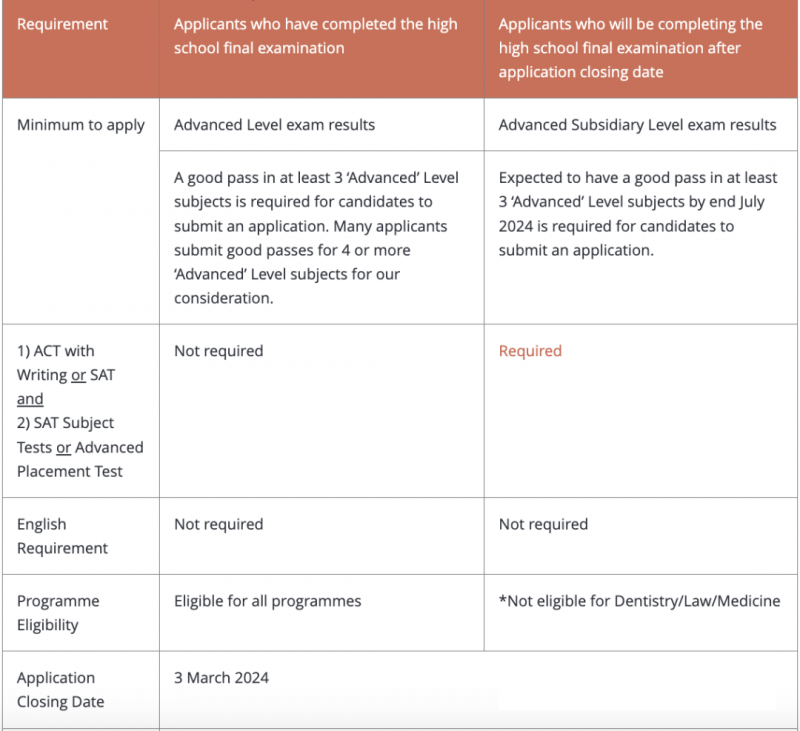Select 'Advanced Level exam results' cell
Viewport: 800px width, 731px height.
coord(274,125)
